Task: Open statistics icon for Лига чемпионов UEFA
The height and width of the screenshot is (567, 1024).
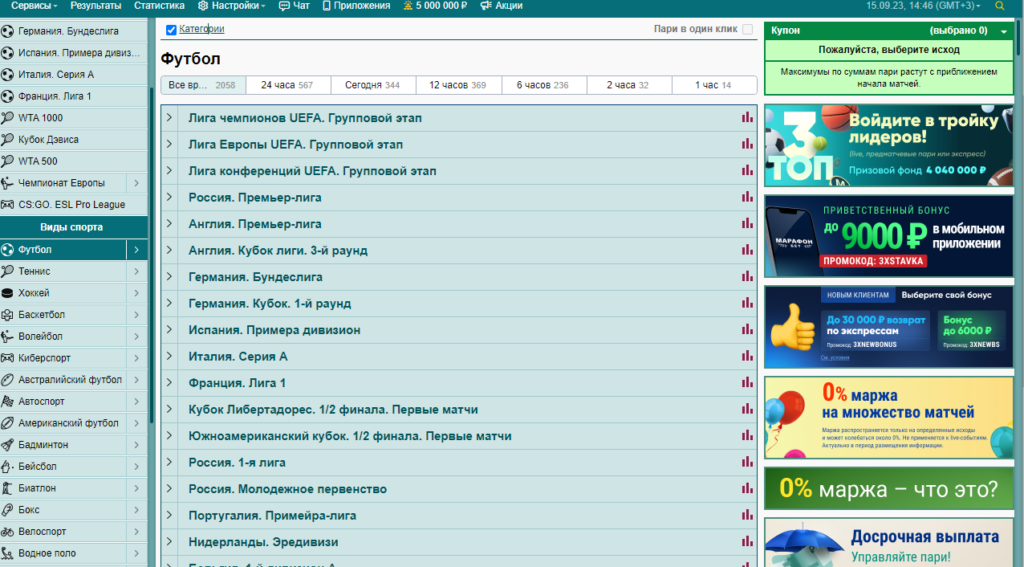Action: pos(747,118)
